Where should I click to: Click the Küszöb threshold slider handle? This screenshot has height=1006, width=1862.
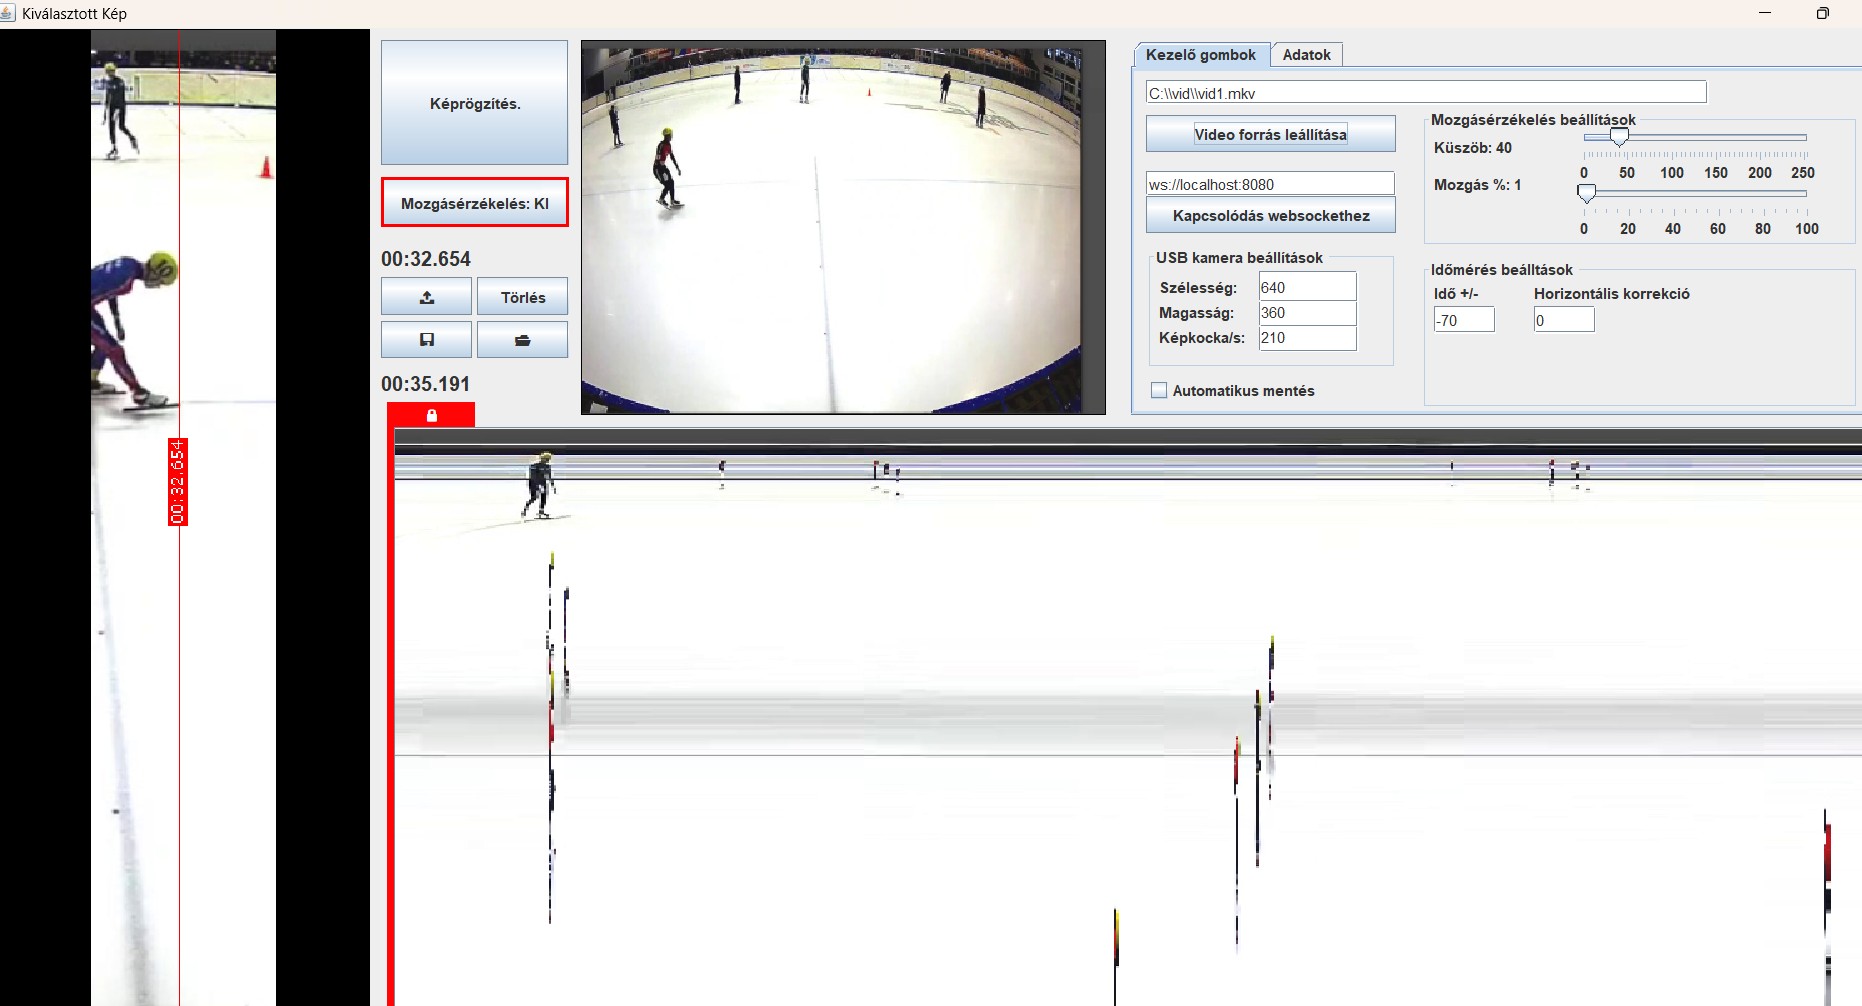[1619, 137]
